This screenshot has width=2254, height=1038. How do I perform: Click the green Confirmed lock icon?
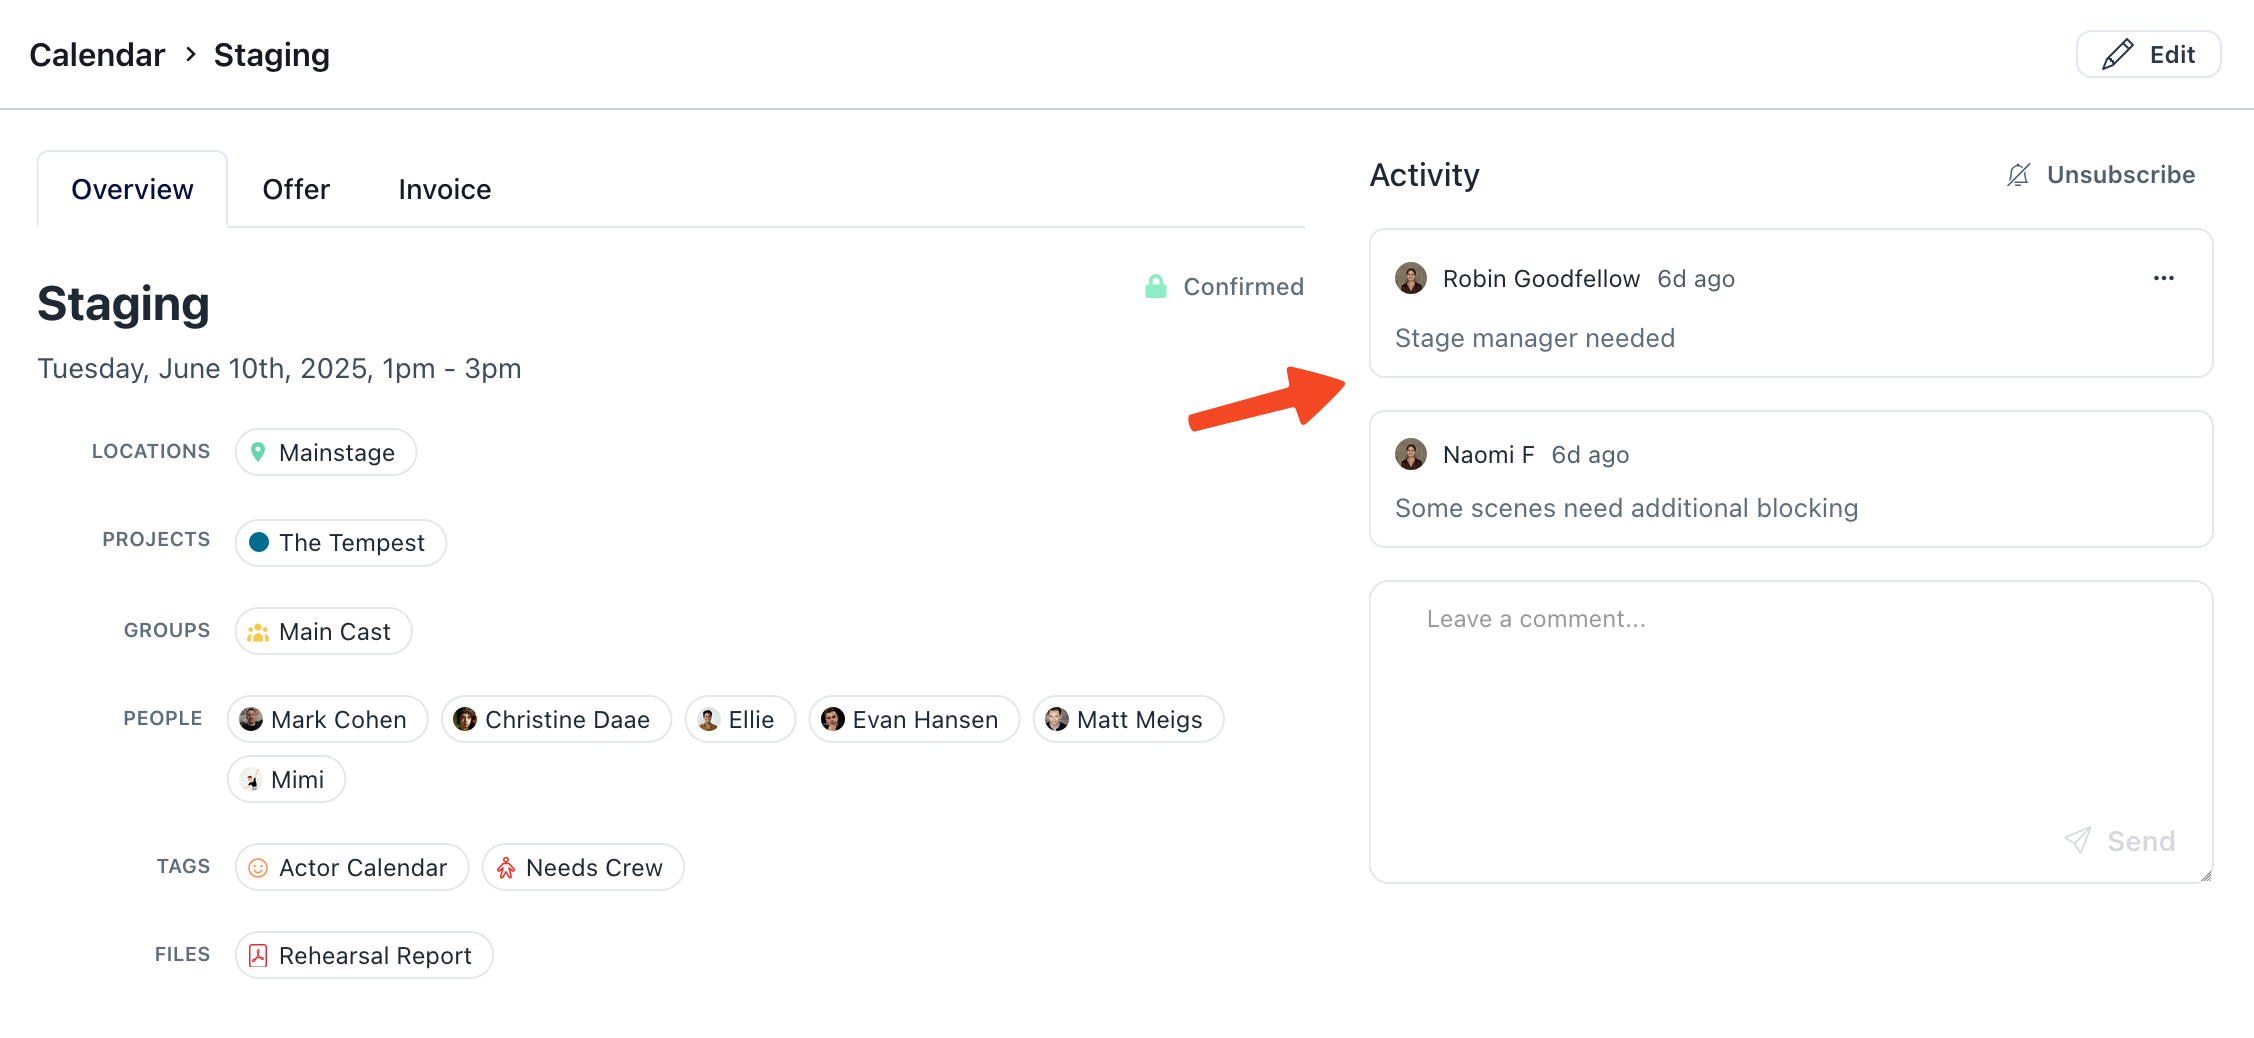pyautogui.click(x=1156, y=287)
